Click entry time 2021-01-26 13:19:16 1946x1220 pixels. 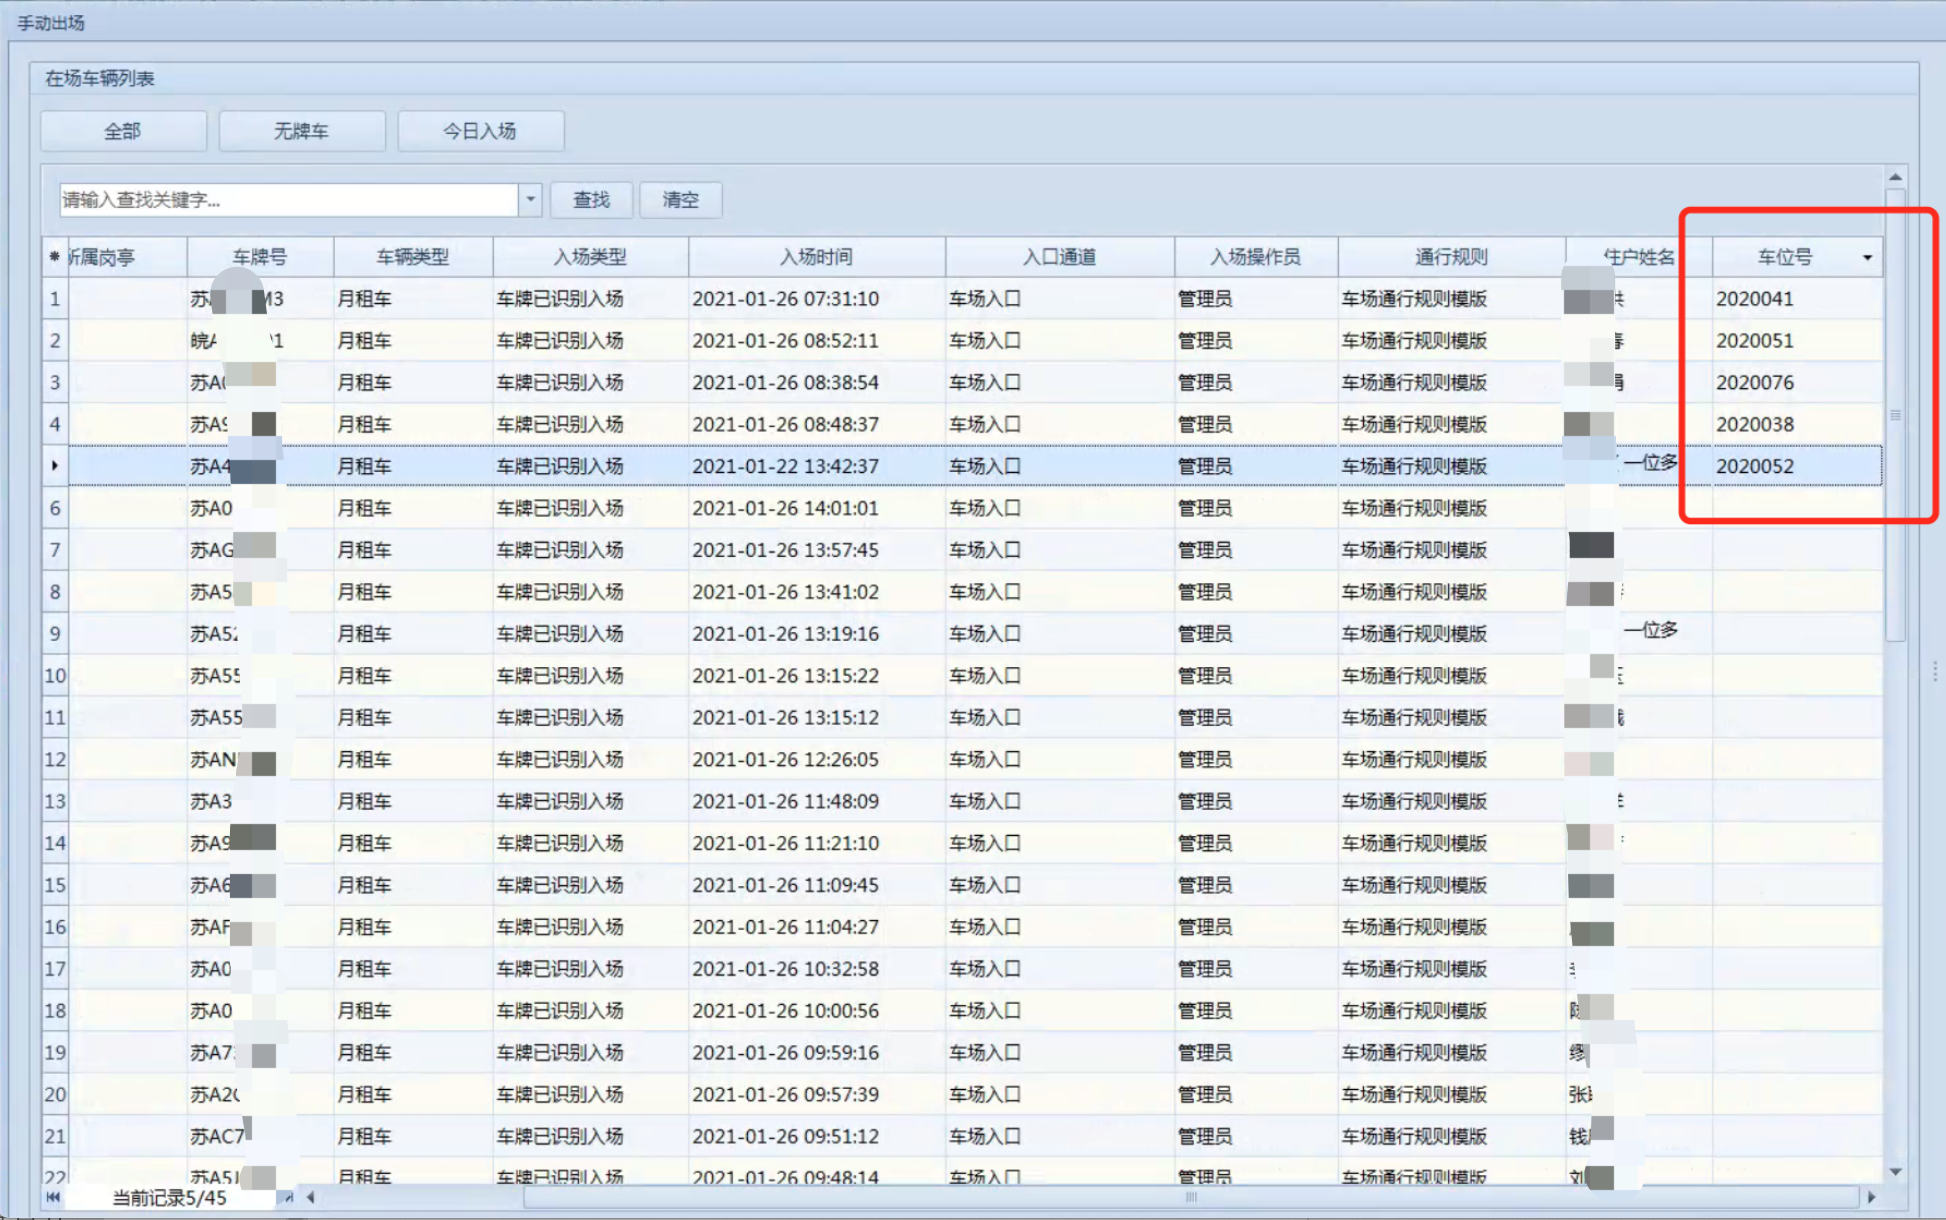click(816, 634)
